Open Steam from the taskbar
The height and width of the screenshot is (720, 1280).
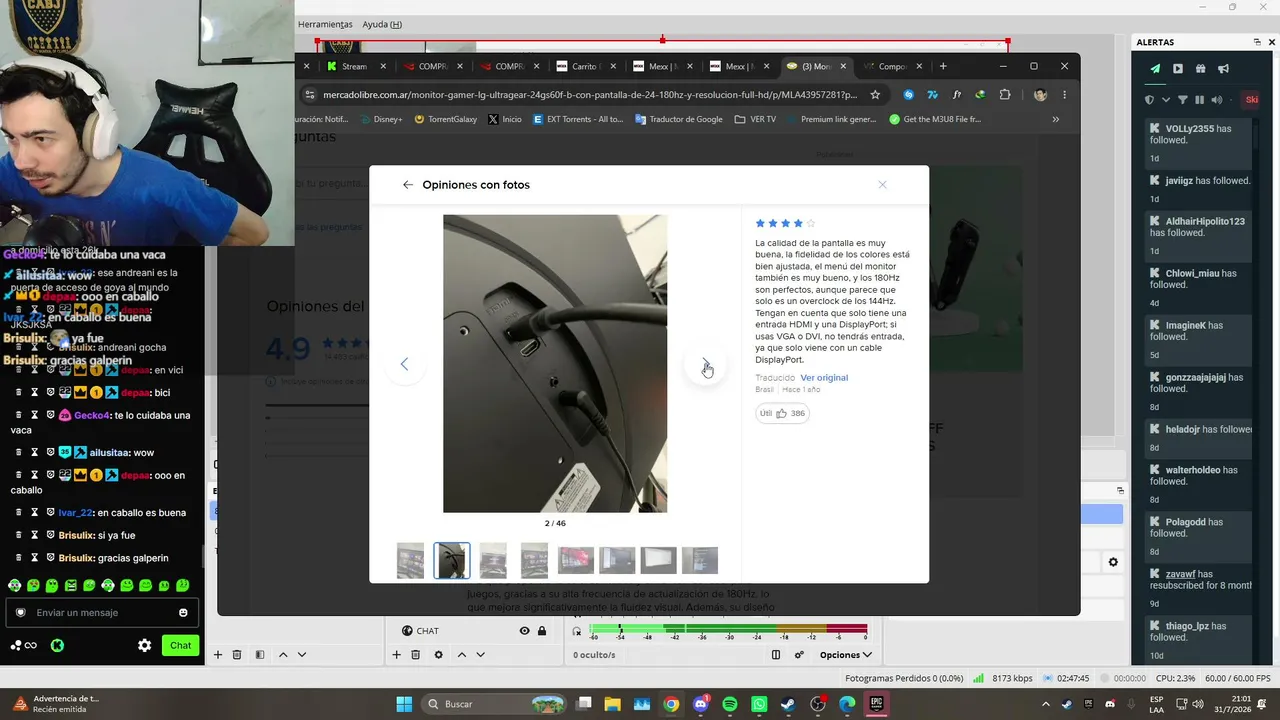click(788, 704)
